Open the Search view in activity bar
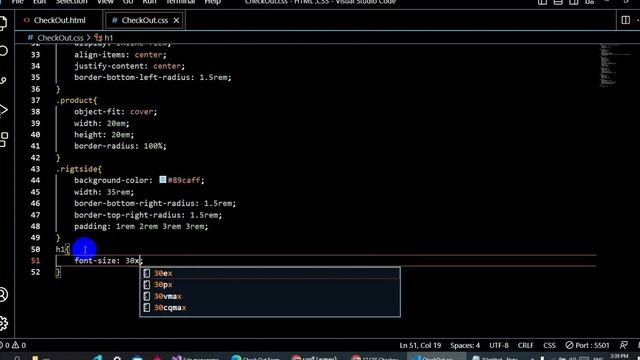640x360 pixels. click(x=3, y=51)
